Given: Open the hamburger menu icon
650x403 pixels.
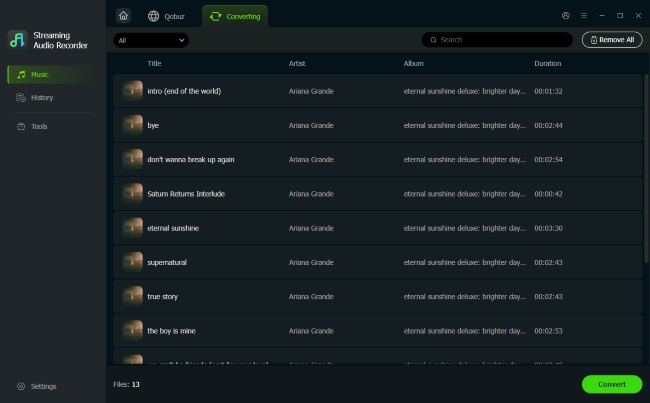Looking at the screenshot, I should [584, 15].
